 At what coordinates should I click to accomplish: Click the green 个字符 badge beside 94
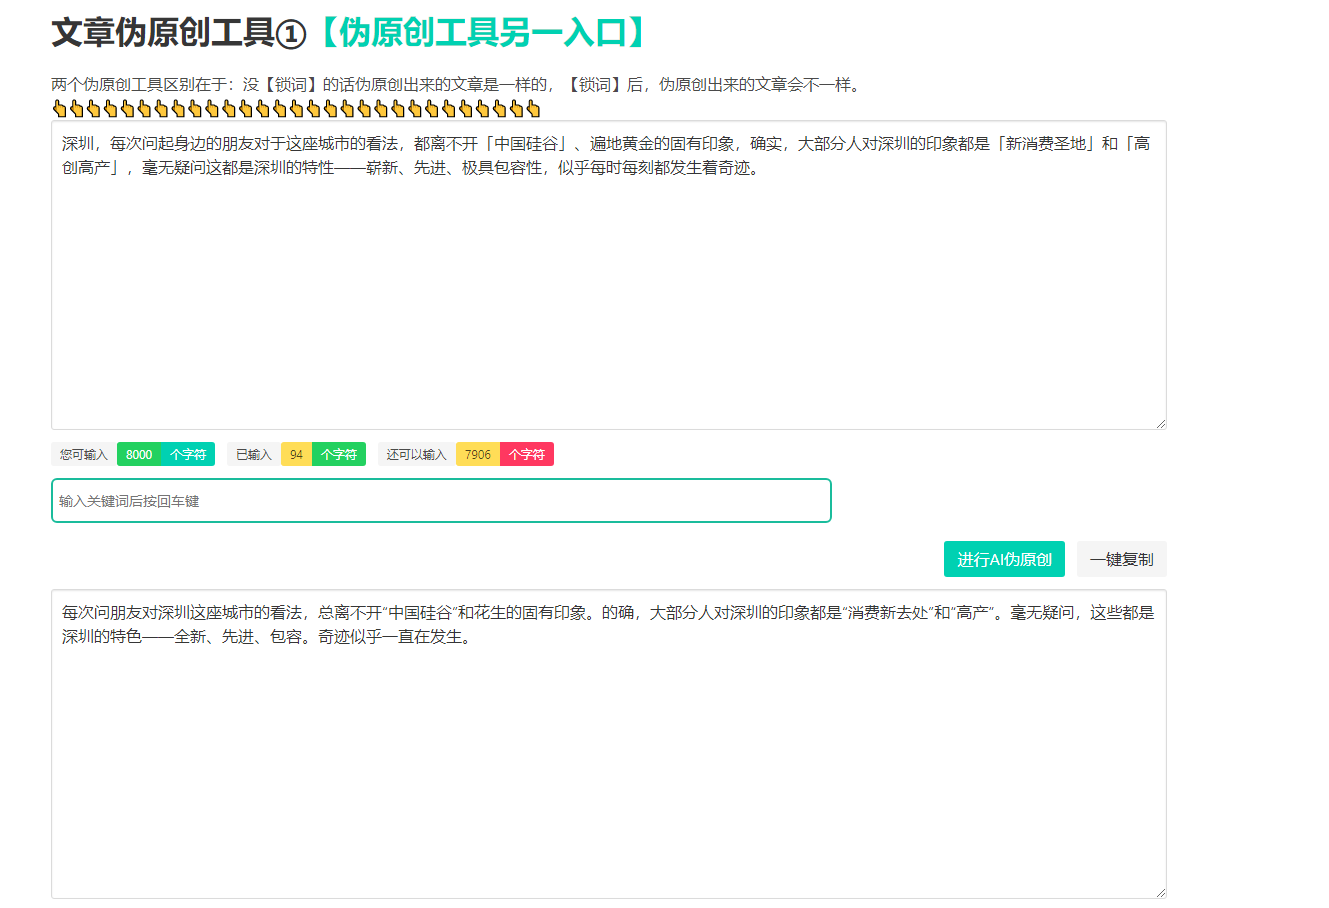pyautogui.click(x=339, y=454)
